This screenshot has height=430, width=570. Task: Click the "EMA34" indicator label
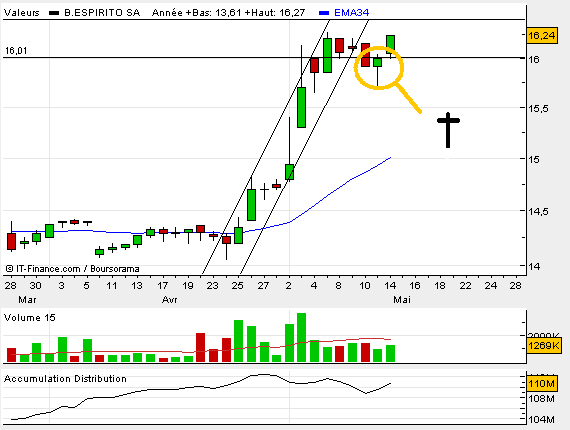click(x=352, y=13)
